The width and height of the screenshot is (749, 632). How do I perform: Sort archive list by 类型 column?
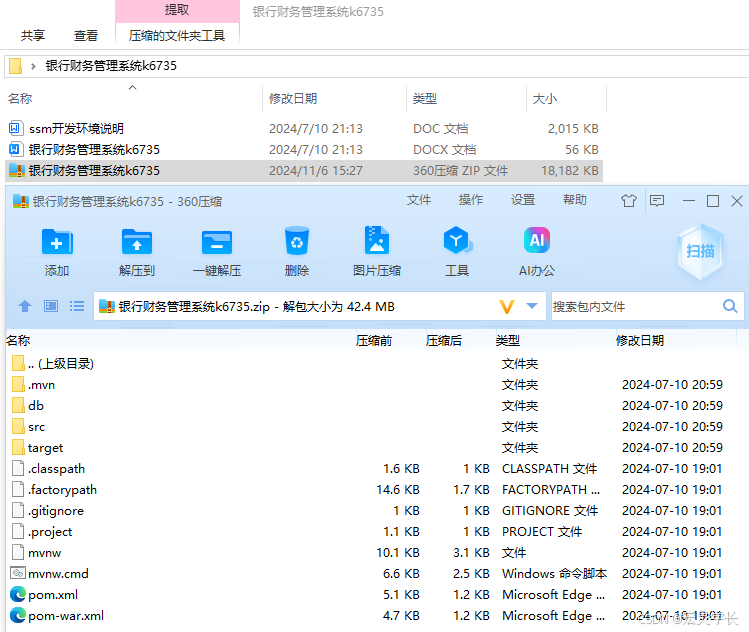pos(508,341)
